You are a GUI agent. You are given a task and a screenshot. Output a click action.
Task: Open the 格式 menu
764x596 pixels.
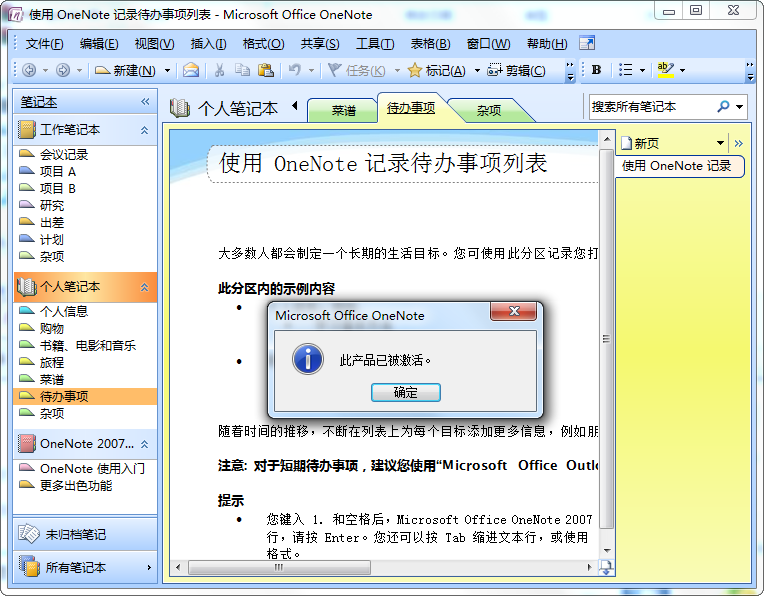(264, 44)
